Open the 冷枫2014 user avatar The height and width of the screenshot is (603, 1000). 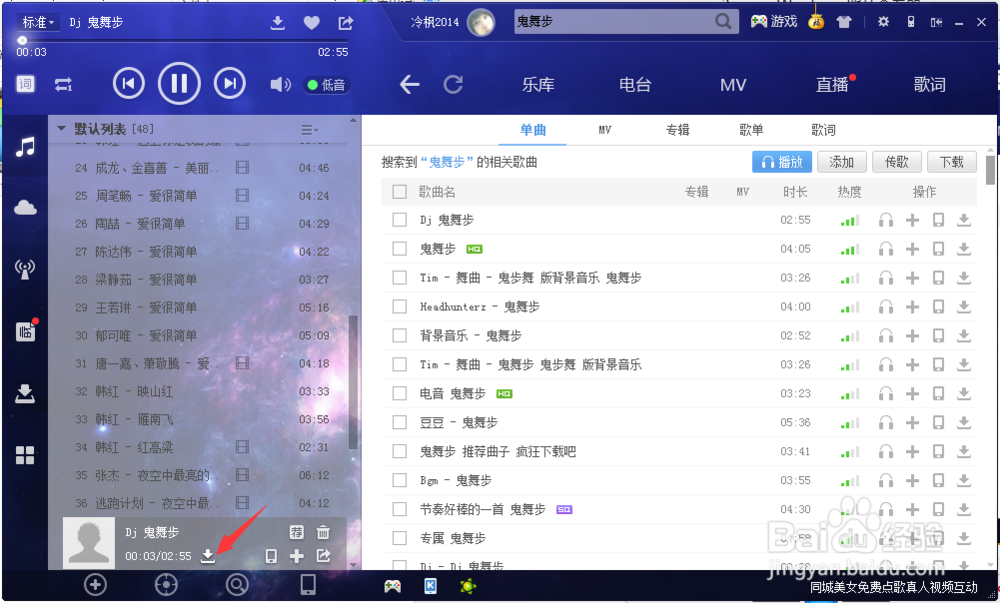[x=481, y=22]
